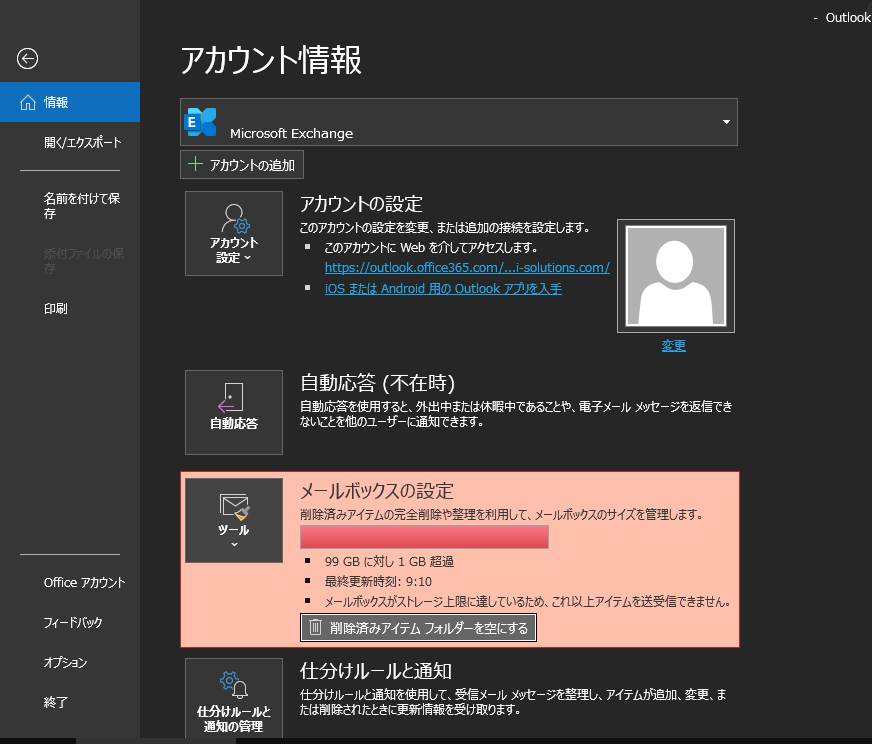The height and width of the screenshot is (744, 872).
Task: Open 印刷 from the sidebar
Action: (56, 309)
